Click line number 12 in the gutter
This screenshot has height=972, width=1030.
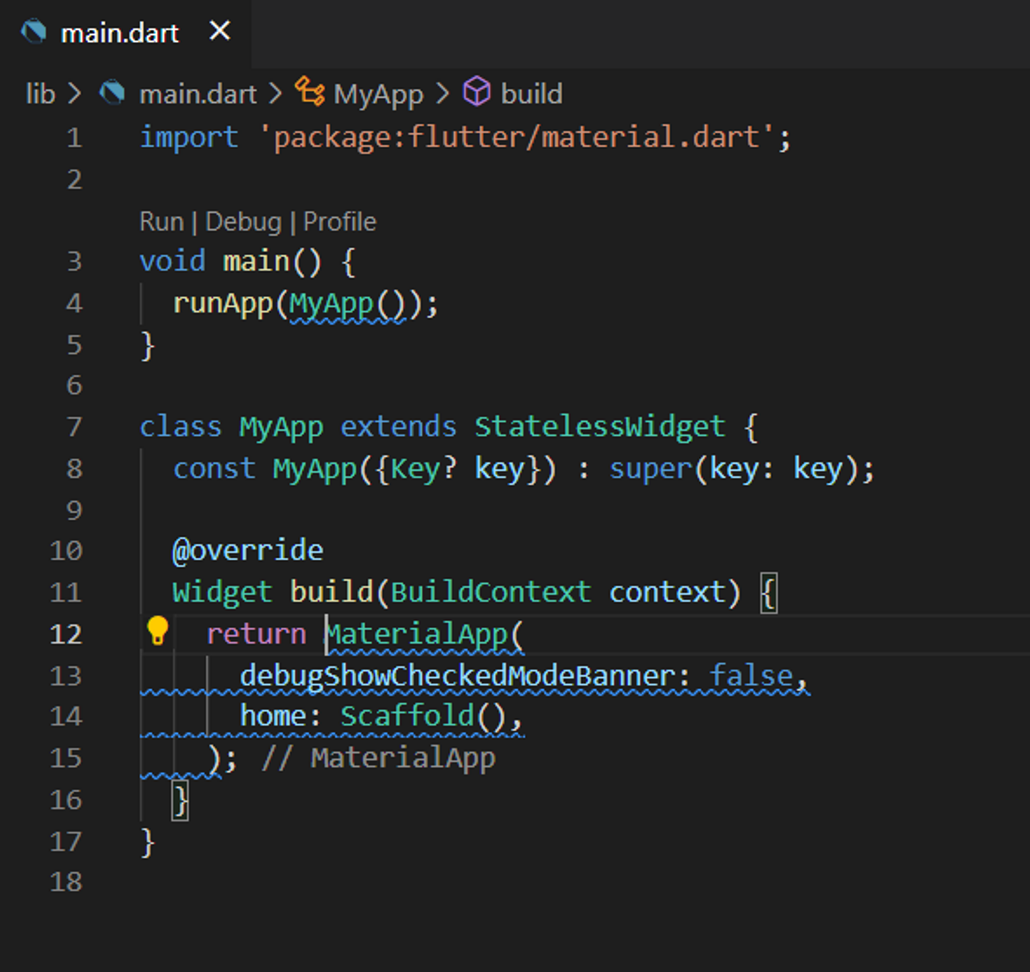pos(66,634)
